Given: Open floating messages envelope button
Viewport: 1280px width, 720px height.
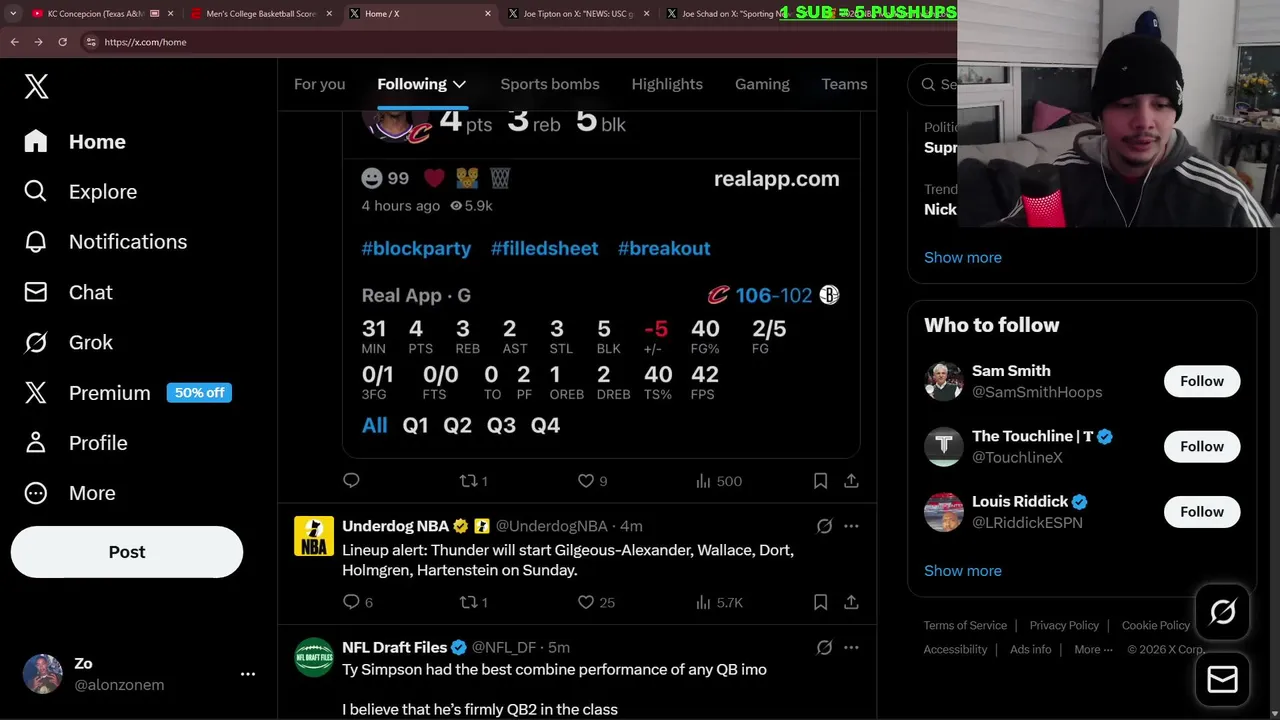Looking at the screenshot, I should (x=1222, y=680).
